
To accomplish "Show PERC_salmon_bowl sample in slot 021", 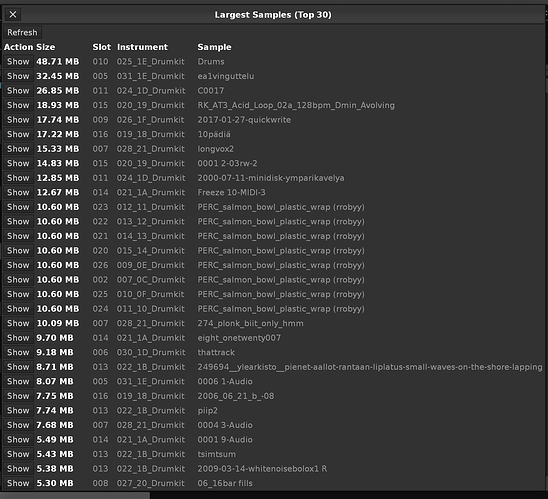I will point(19,236).
